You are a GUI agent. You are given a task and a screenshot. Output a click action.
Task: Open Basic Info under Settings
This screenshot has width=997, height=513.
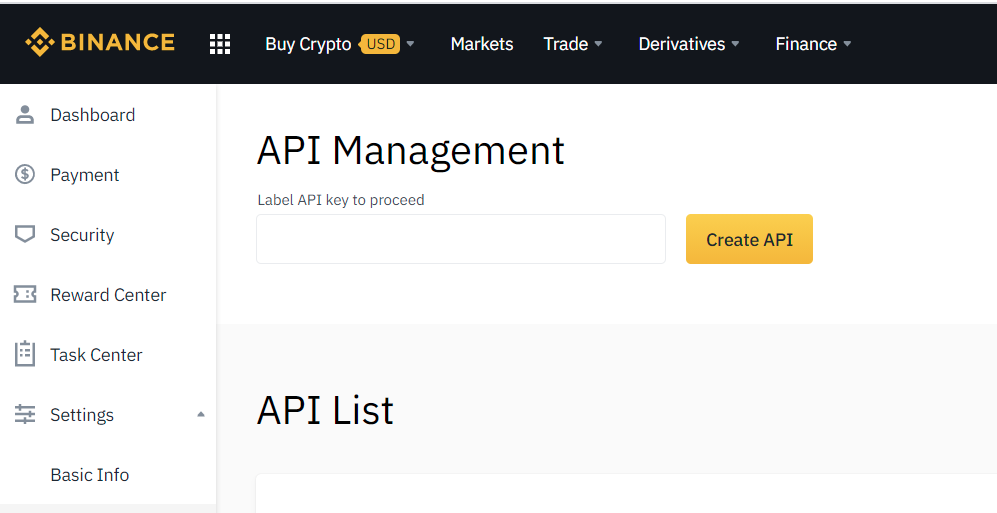click(90, 475)
